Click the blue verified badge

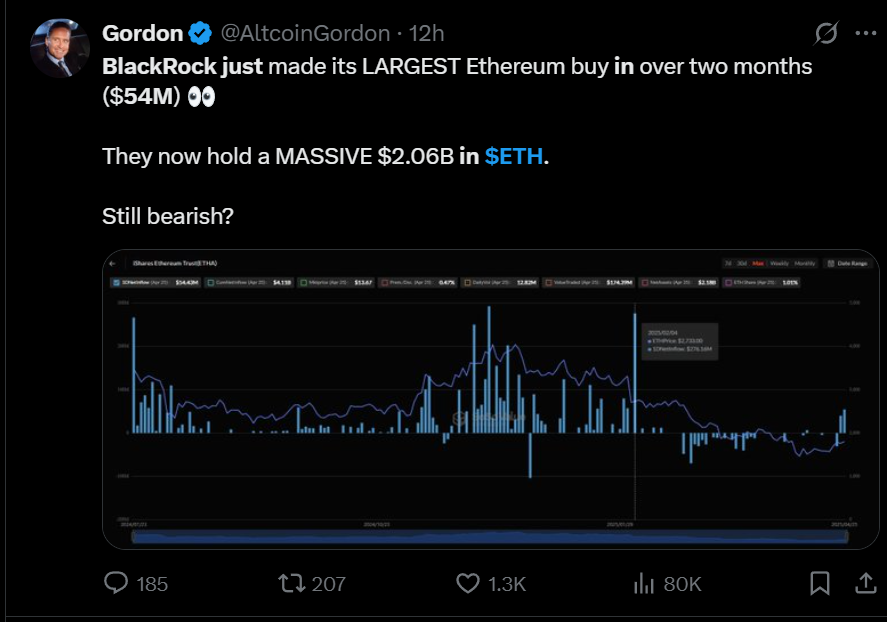[200, 34]
